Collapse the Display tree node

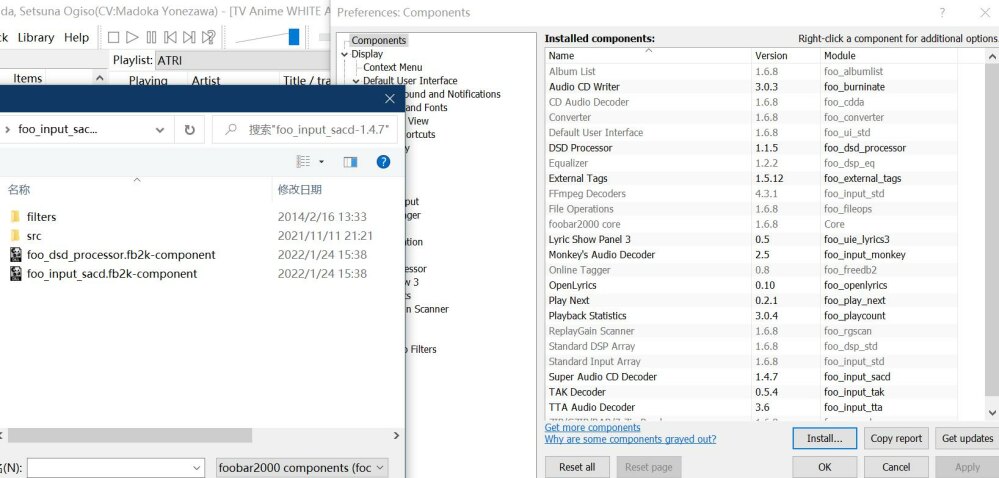click(x=345, y=54)
